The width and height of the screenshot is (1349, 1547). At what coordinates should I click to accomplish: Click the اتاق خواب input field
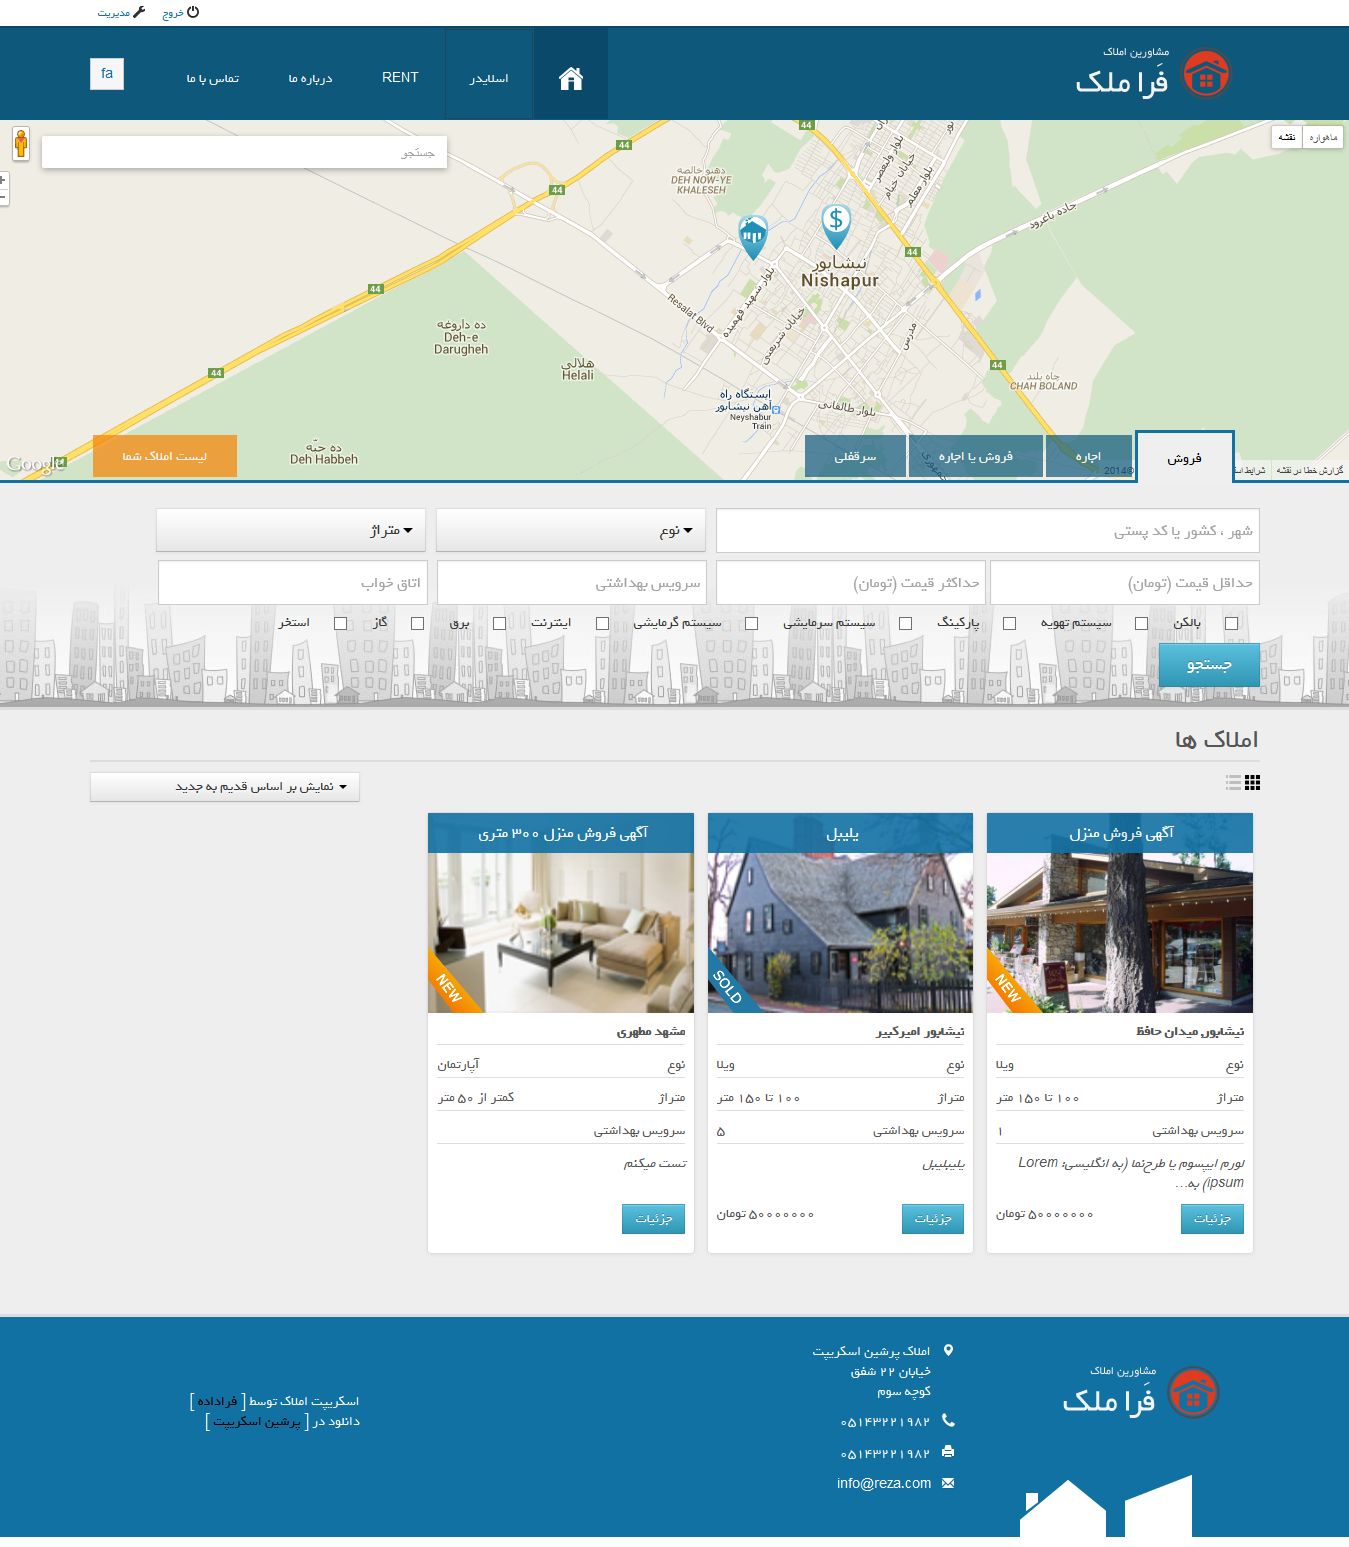coord(293,583)
